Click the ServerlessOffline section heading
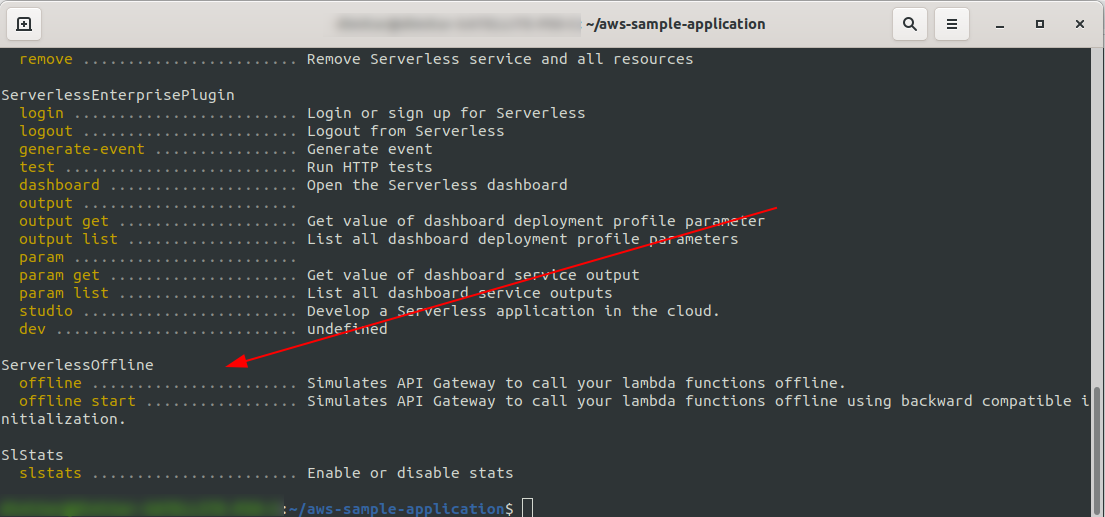The image size is (1105, 517). [x=77, y=365]
